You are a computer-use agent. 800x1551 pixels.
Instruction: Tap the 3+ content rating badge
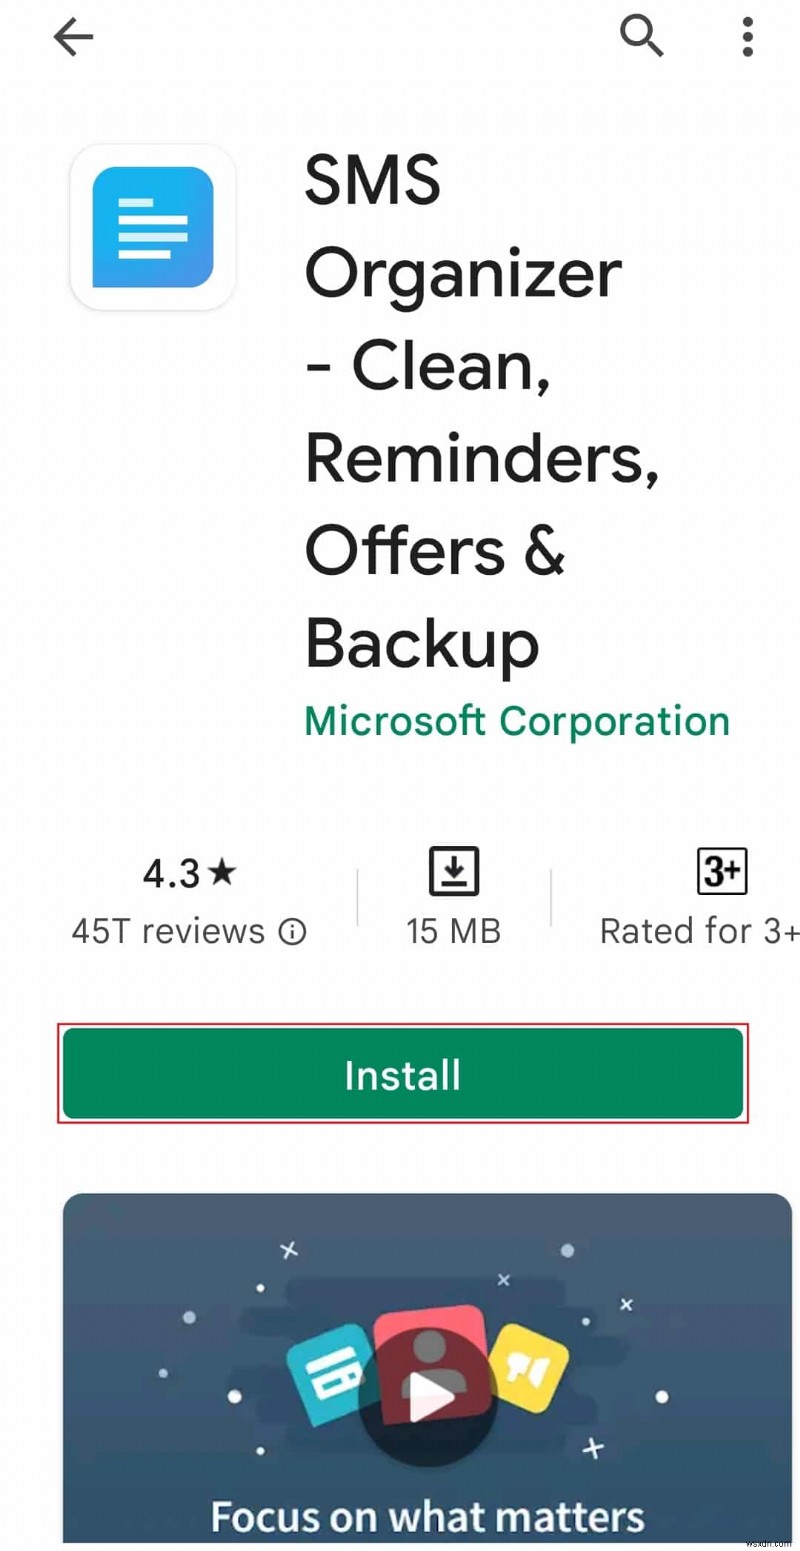721,871
